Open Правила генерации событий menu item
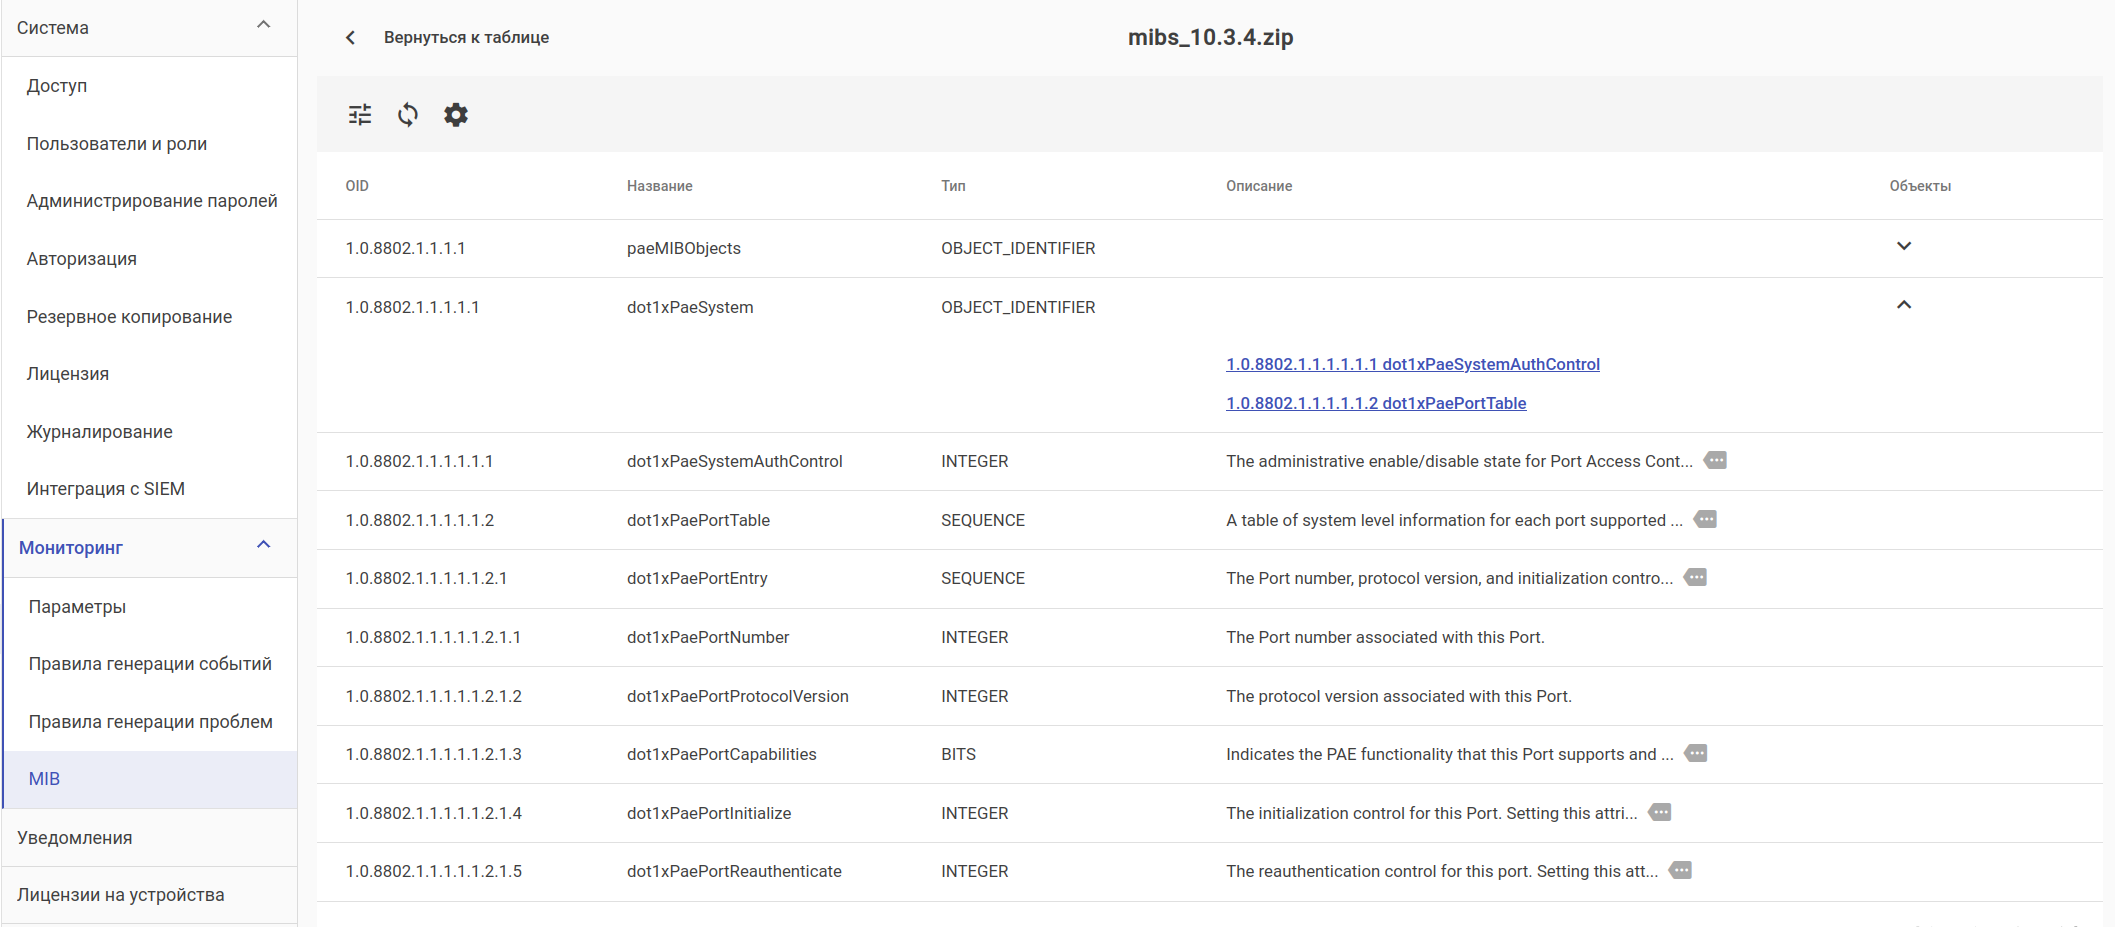 (150, 664)
